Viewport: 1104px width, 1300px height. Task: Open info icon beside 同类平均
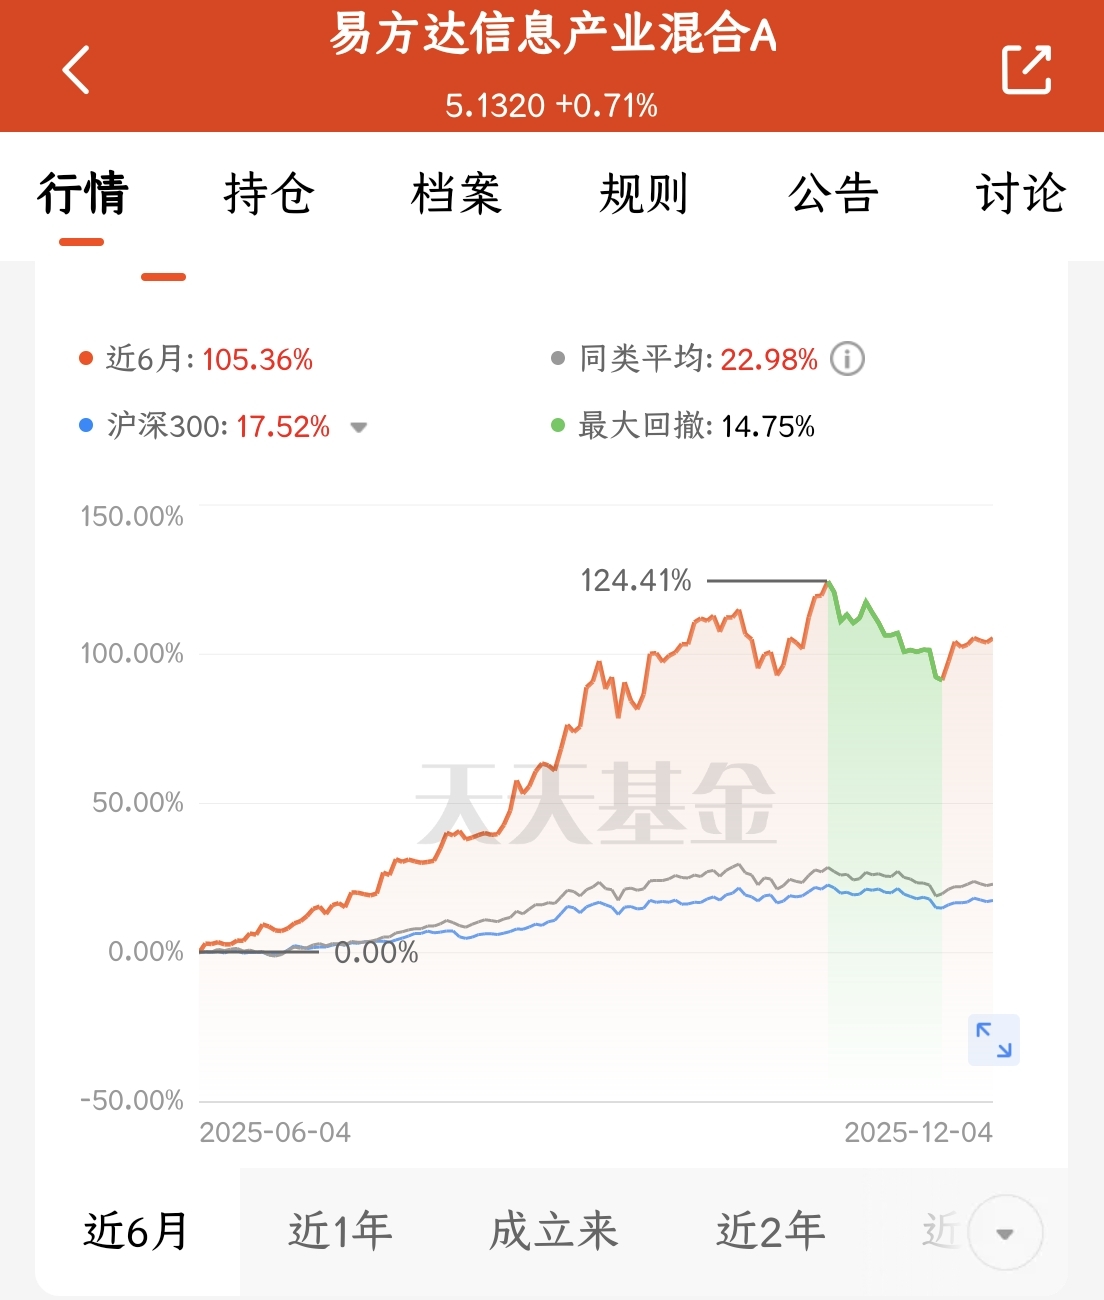[847, 359]
